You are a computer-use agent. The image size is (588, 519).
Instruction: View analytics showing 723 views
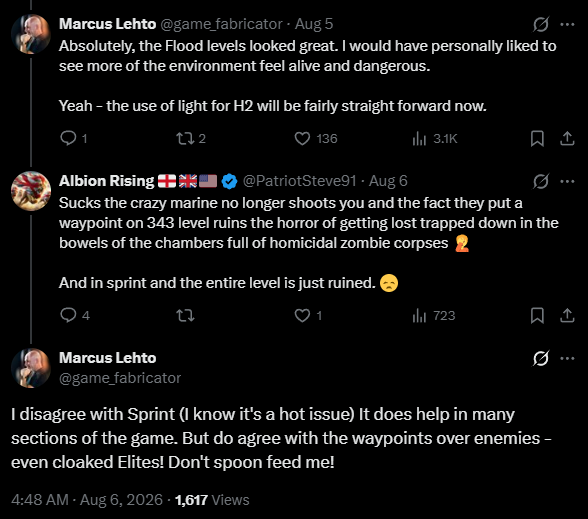click(x=434, y=315)
